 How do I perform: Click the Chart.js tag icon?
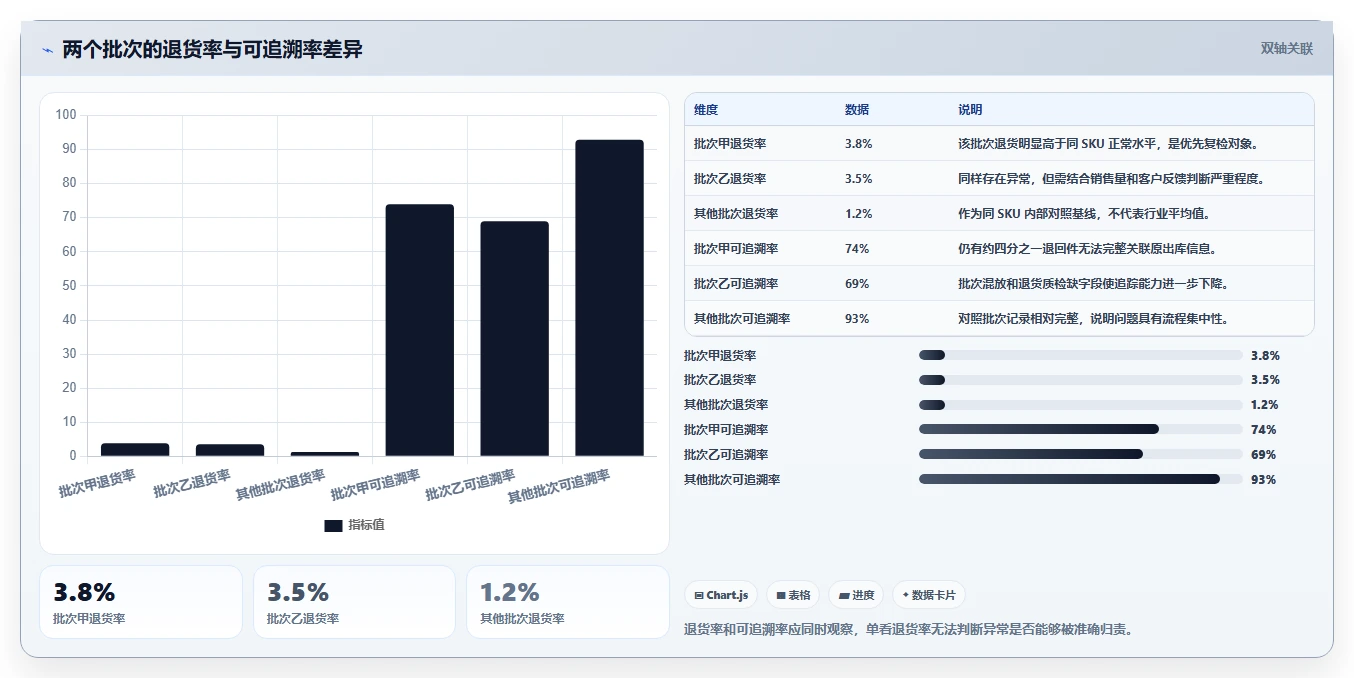698,595
